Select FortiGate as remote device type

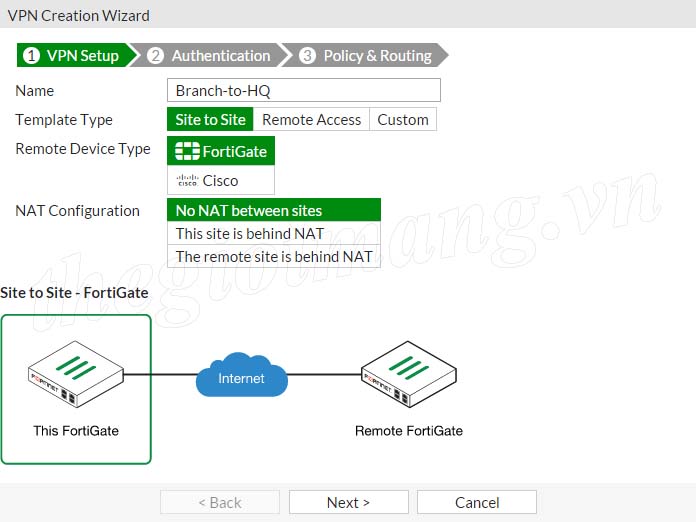(x=221, y=151)
